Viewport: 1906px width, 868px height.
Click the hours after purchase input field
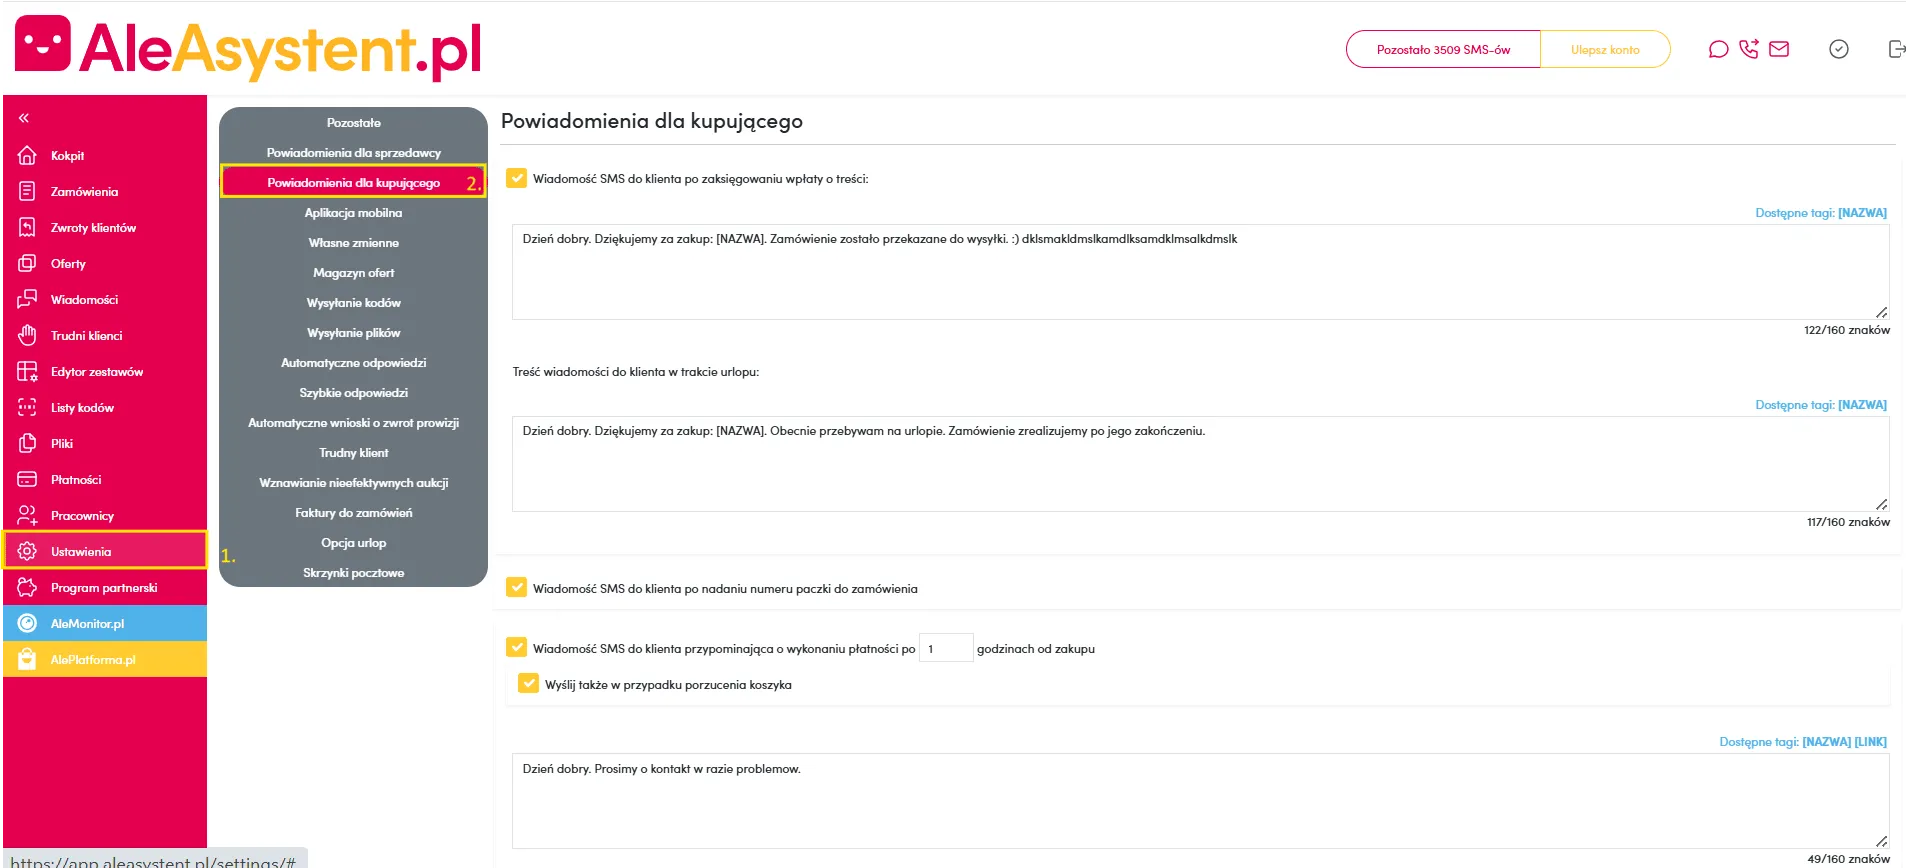[945, 648]
